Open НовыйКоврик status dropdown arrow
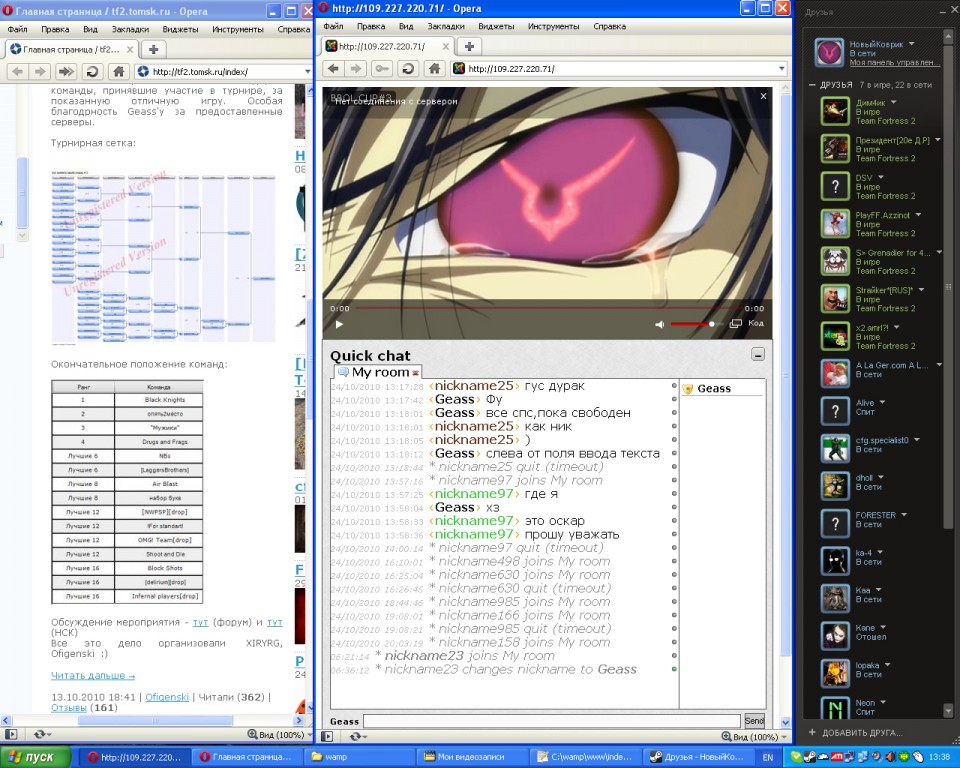This screenshot has width=960, height=768. pyautogui.click(x=912, y=44)
